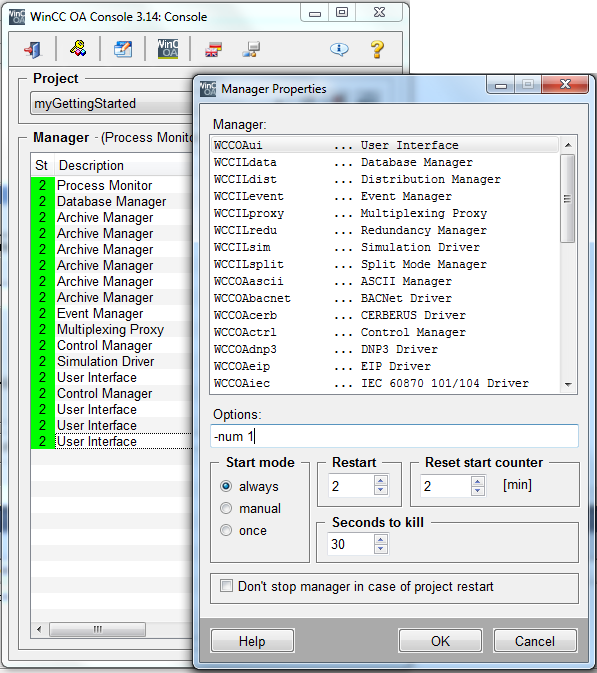Viewport: 597px width, 673px height.
Task: Click the Cancel button
Action: click(x=535, y=641)
